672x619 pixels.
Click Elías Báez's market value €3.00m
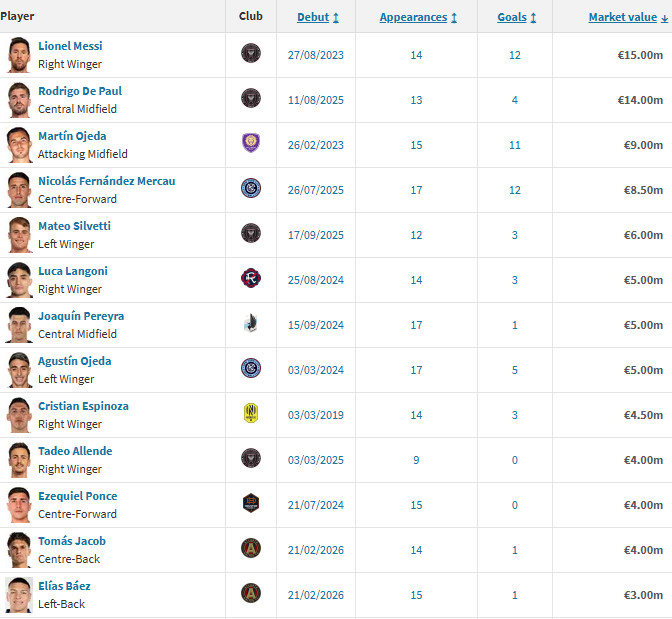pos(643,595)
